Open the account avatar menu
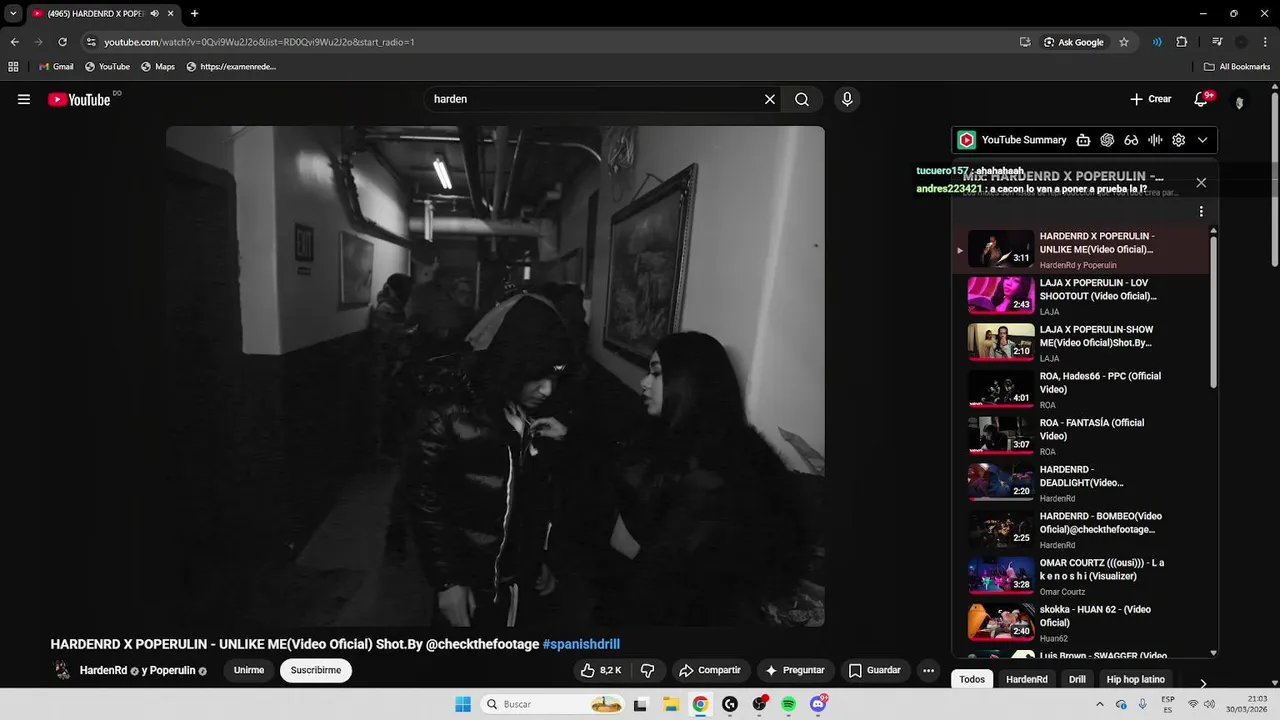The height and width of the screenshot is (720, 1280). (x=1240, y=101)
